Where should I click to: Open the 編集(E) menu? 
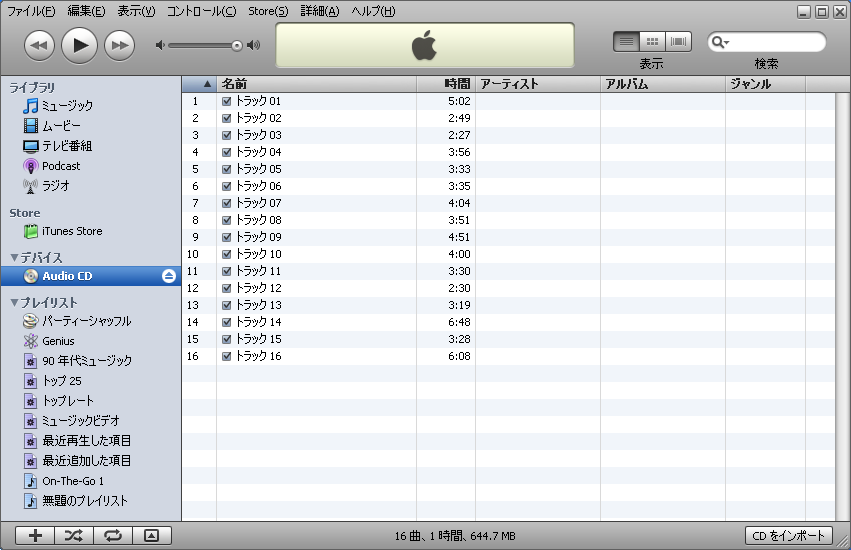coord(86,11)
